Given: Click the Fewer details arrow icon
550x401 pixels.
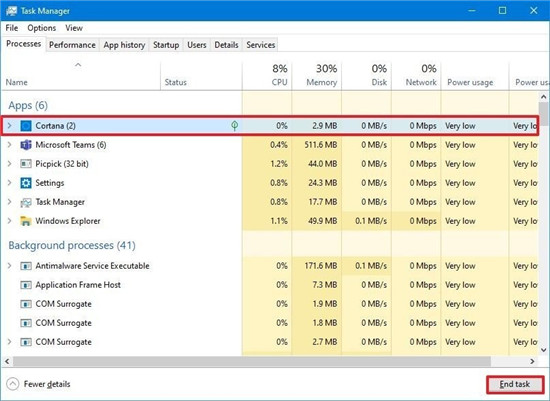Looking at the screenshot, I should [x=13, y=384].
